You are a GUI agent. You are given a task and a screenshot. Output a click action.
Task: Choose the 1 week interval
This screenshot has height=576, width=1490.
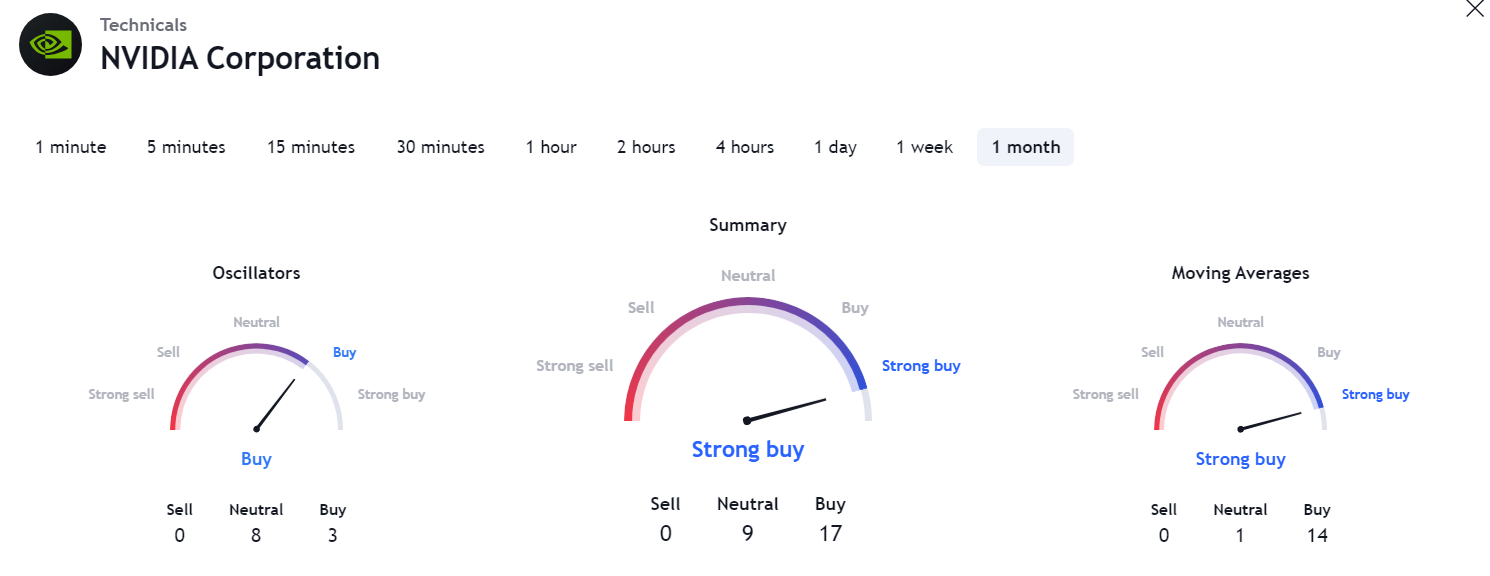[x=925, y=147]
